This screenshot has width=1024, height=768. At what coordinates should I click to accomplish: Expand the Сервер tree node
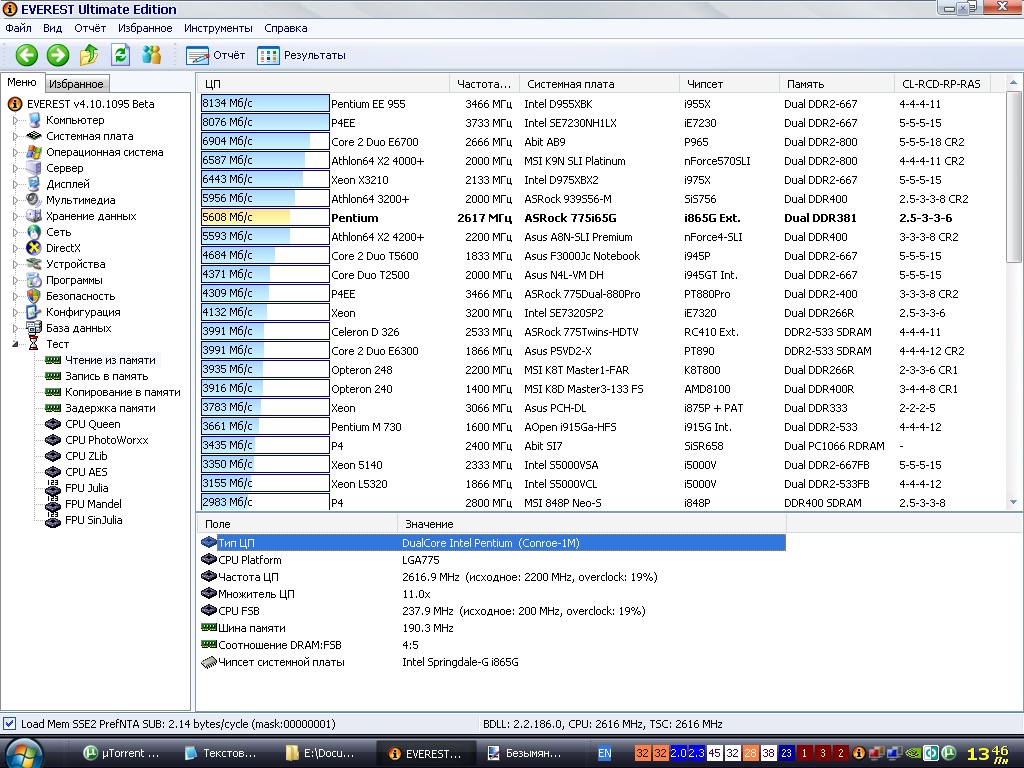click(x=15, y=168)
